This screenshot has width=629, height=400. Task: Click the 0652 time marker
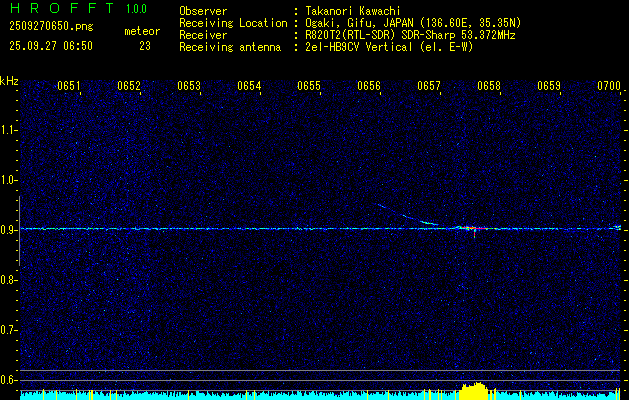point(129,86)
